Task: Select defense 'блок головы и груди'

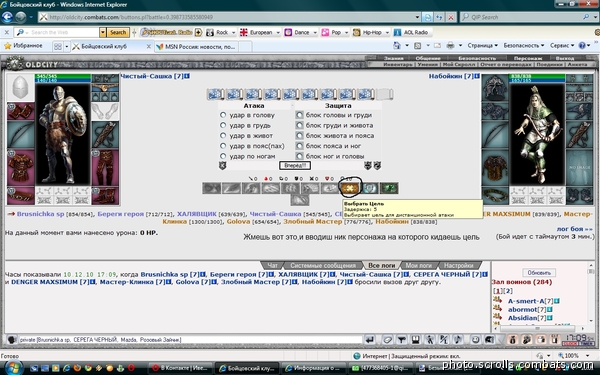Action: tap(300, 115)
